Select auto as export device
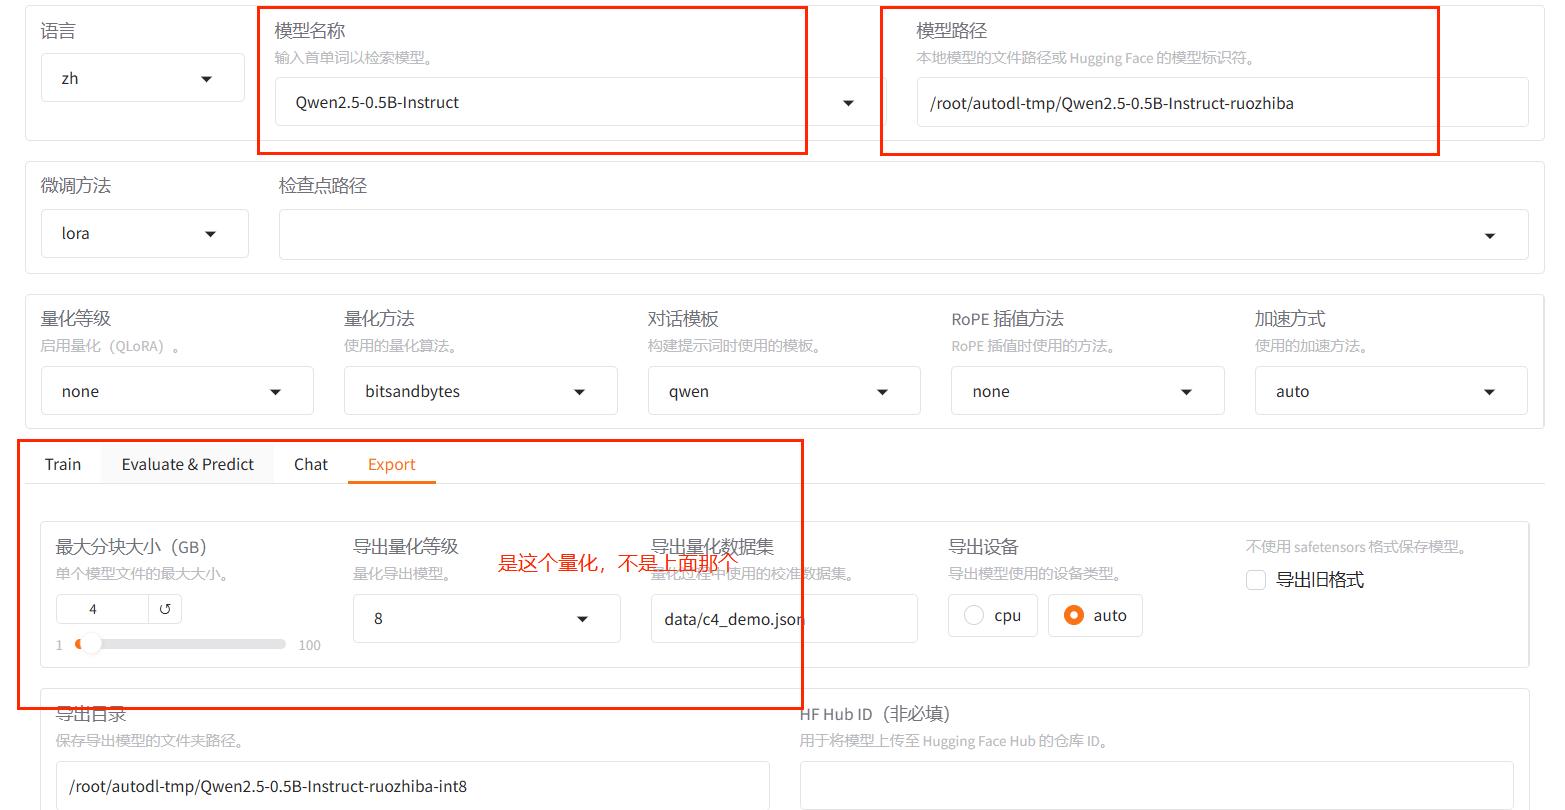This screenshot has height=810, width=1565. 1074,616
